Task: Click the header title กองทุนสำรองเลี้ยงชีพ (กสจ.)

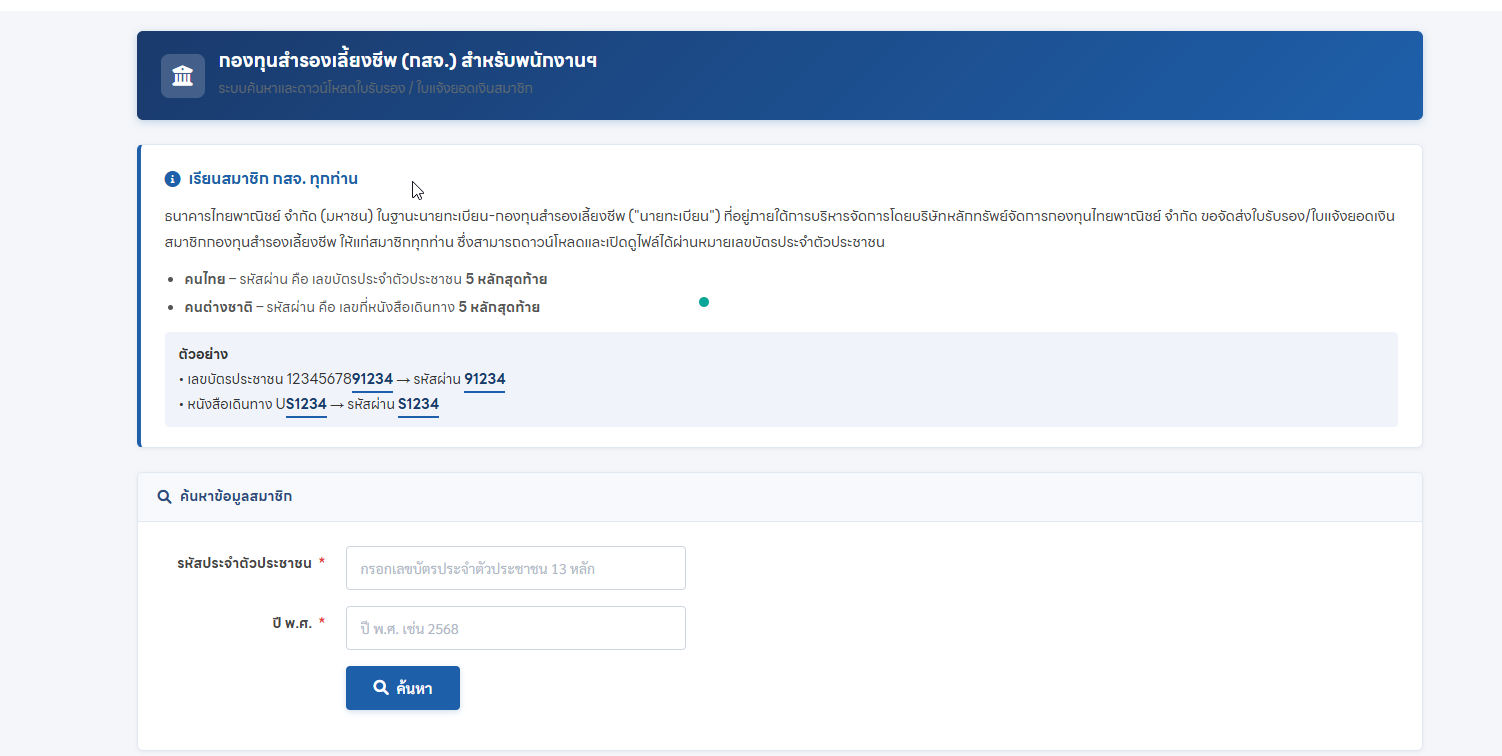Action: [x=408, y=61]
